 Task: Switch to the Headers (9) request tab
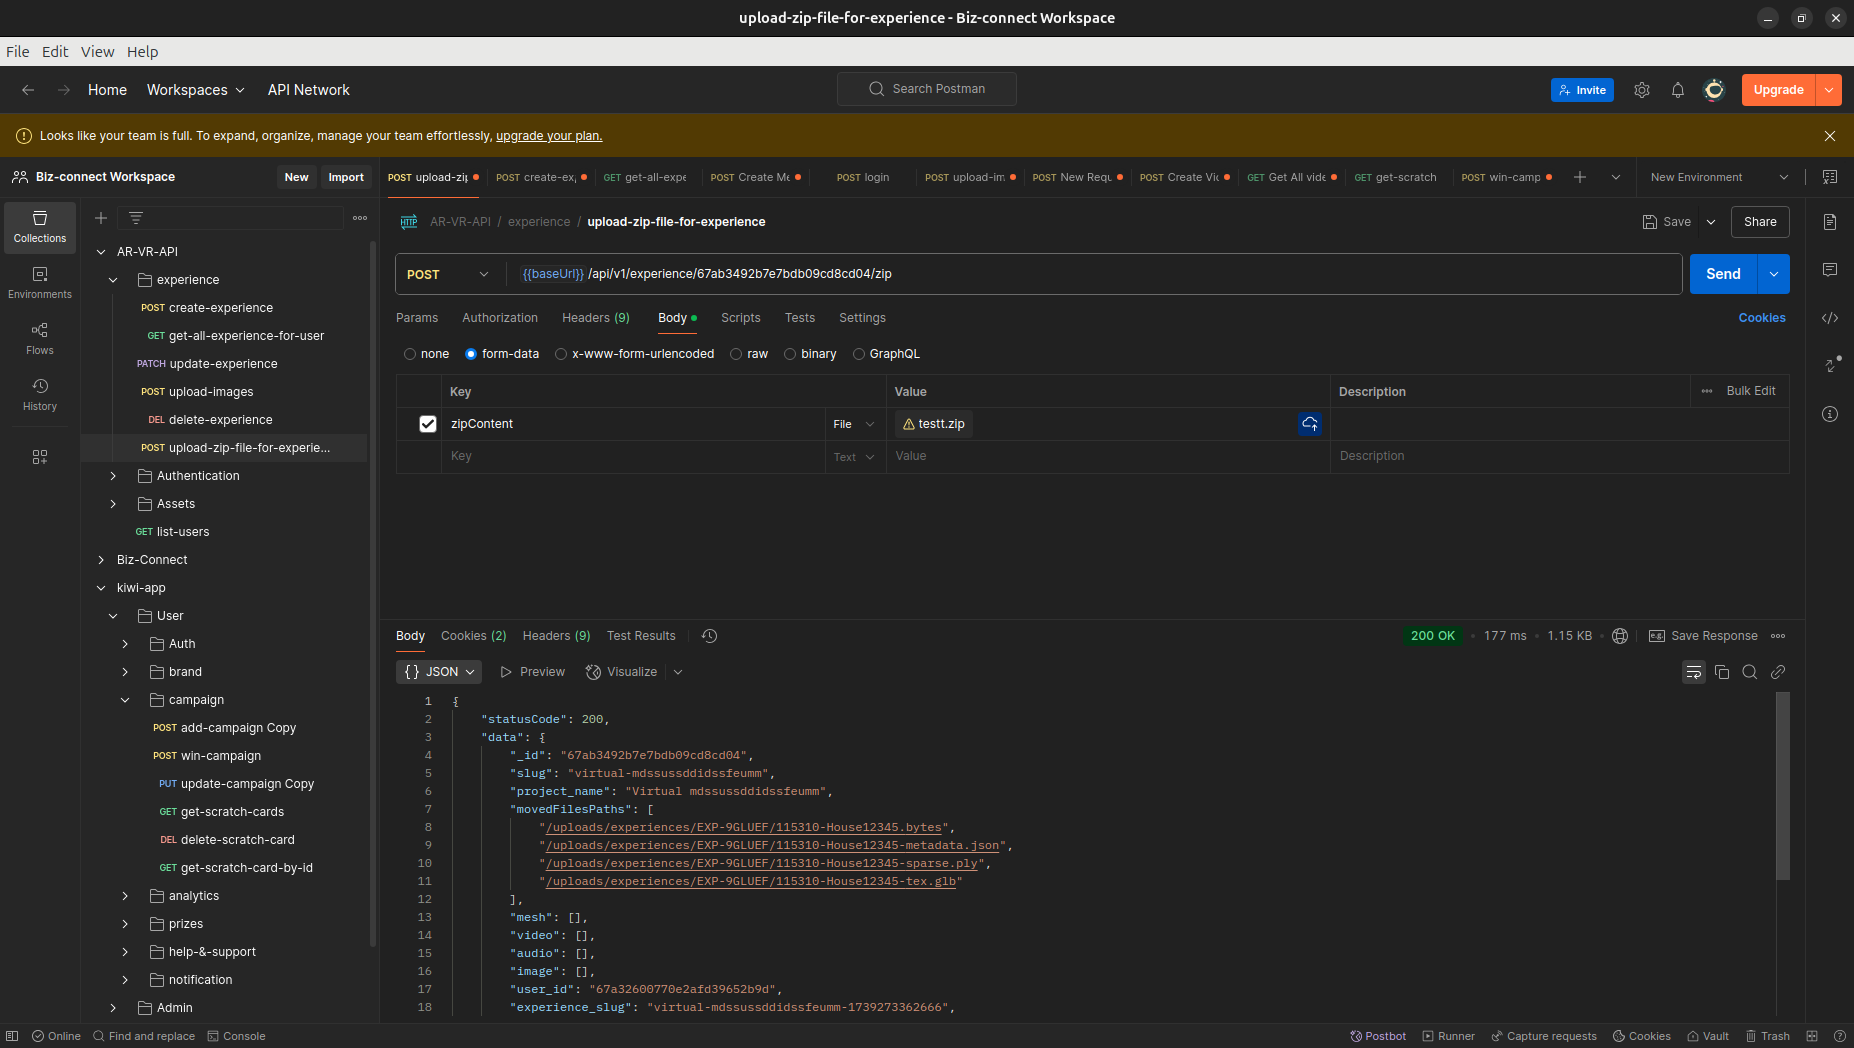point(595,318)
